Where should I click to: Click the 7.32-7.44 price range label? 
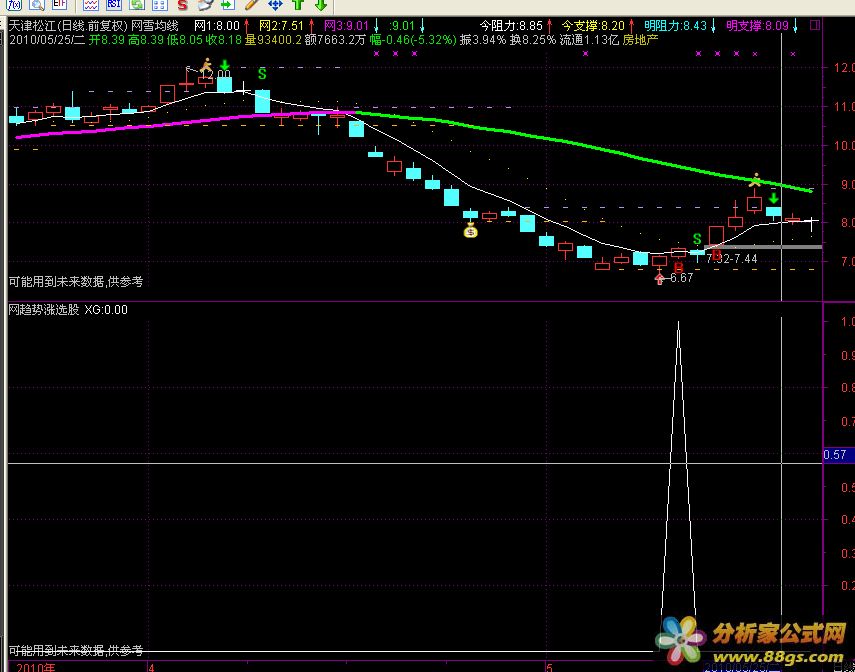[x=731, y=259]
